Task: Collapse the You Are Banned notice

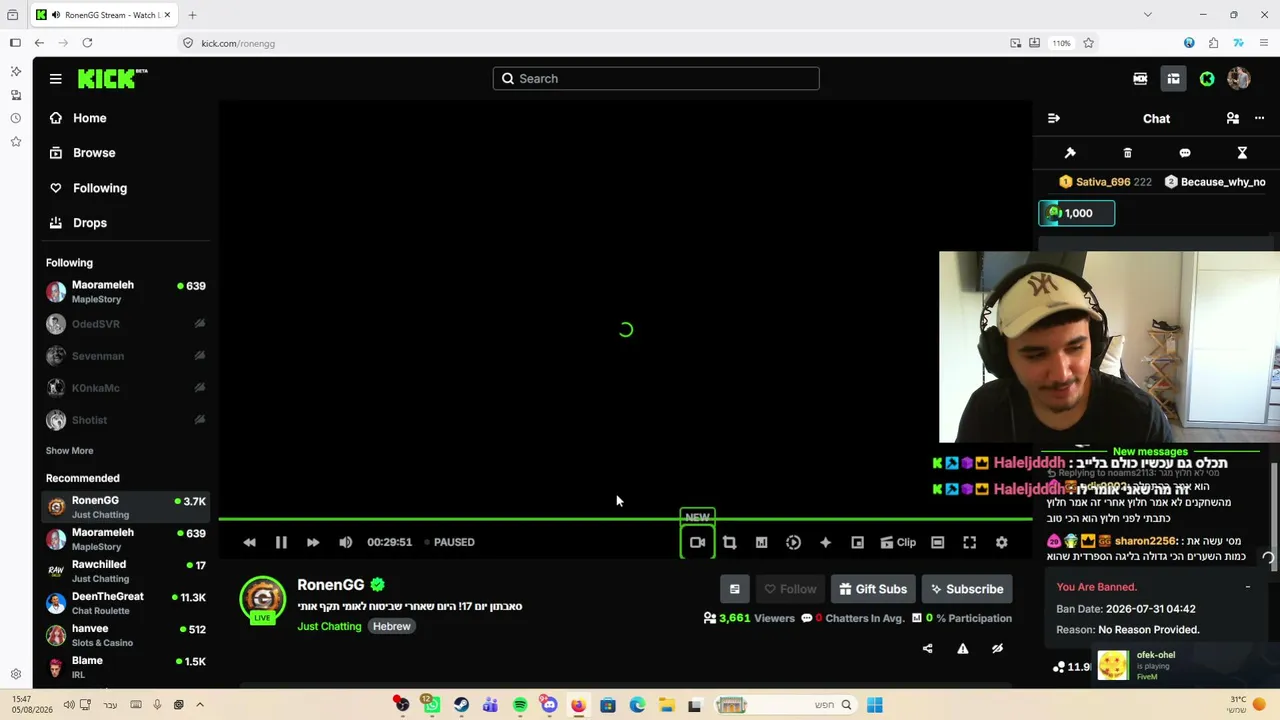Action: [x=1248, y=587]
